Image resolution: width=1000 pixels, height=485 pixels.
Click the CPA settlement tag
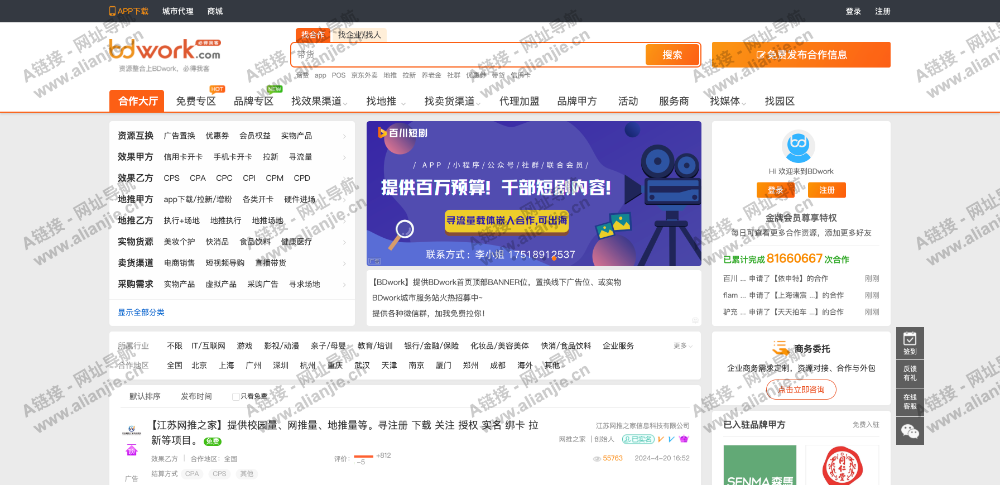(x=191, y=474)
